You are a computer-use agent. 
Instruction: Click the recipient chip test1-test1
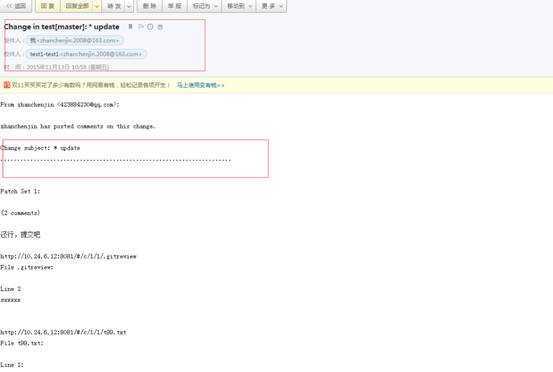(x=86, y=54)
